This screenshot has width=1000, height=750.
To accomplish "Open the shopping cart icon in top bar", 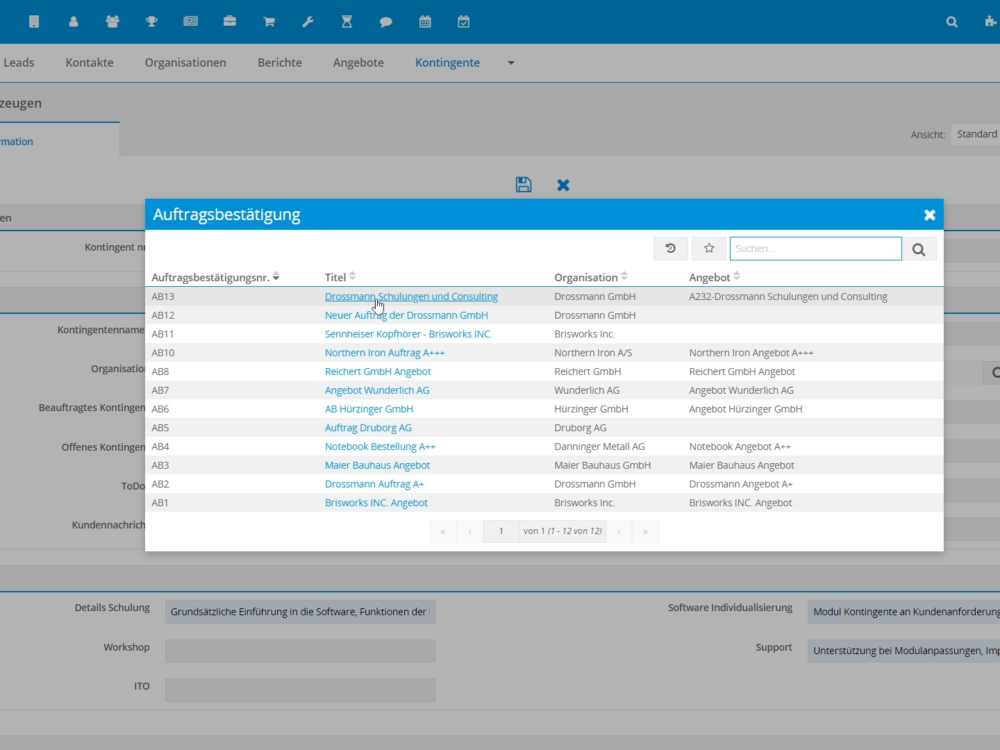I will pyautogui.click(x=269, y=21).
